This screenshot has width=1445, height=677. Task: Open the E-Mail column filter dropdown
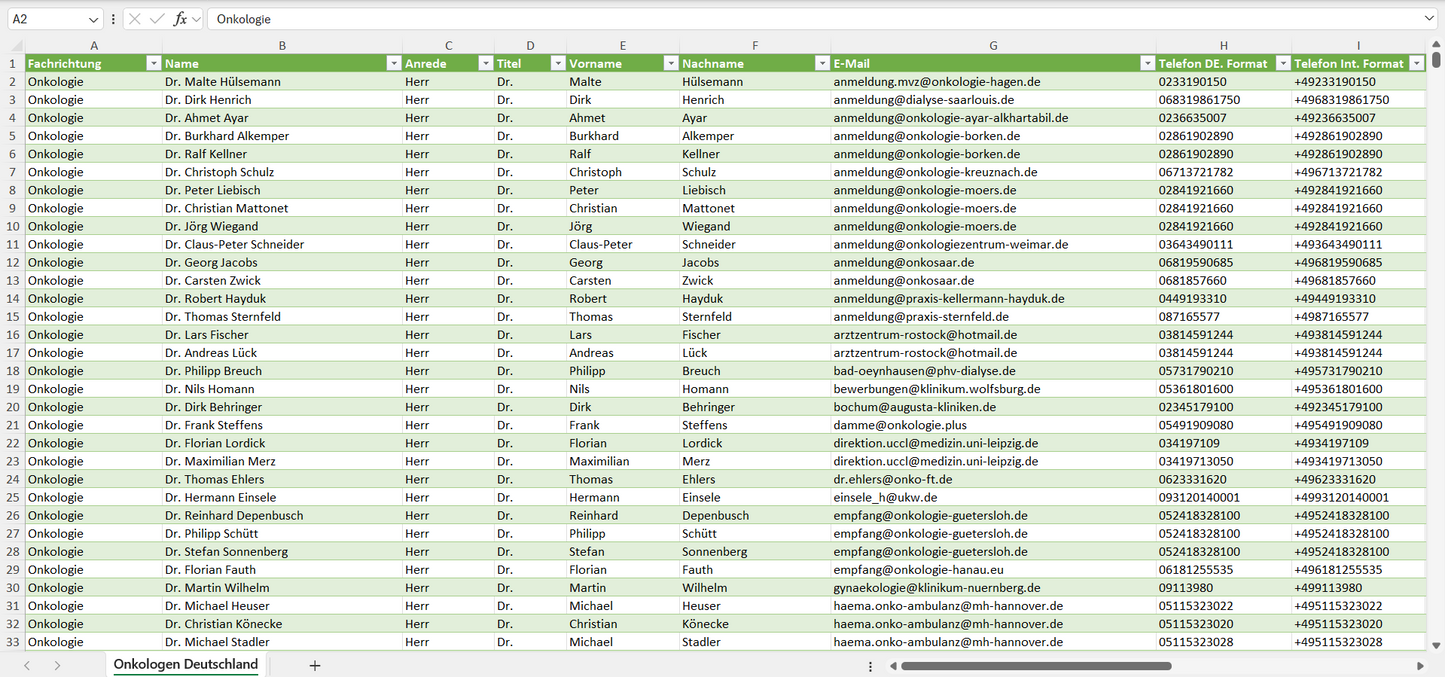(x=1147, y=63)
